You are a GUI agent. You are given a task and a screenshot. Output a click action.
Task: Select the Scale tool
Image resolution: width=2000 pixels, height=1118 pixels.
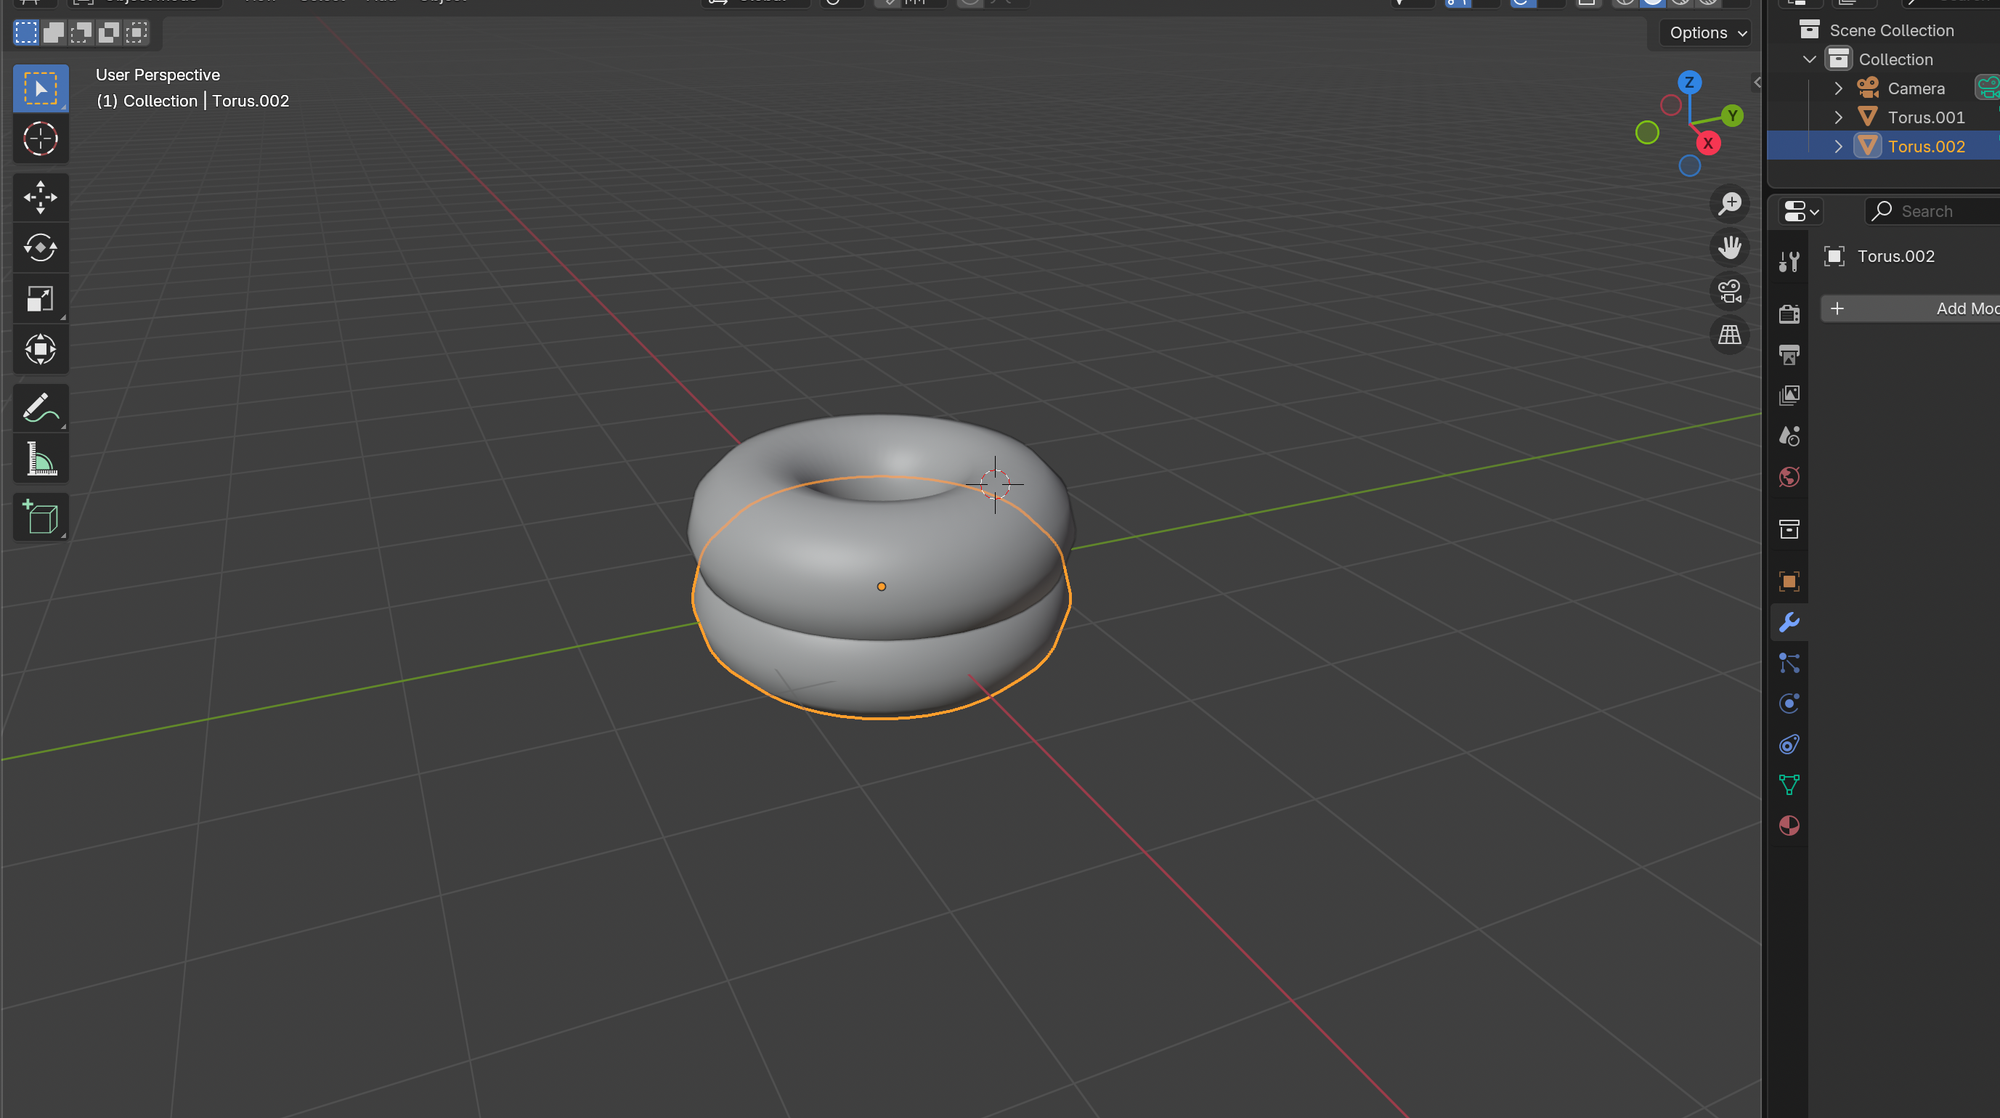pos(41,299)
